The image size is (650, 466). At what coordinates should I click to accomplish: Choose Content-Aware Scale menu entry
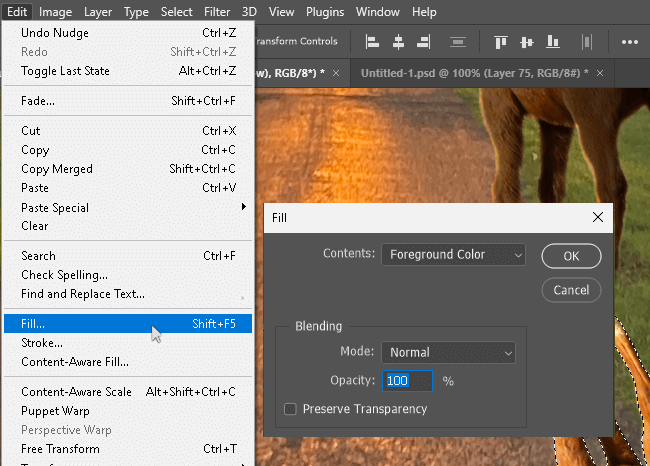tap(128, 391)
